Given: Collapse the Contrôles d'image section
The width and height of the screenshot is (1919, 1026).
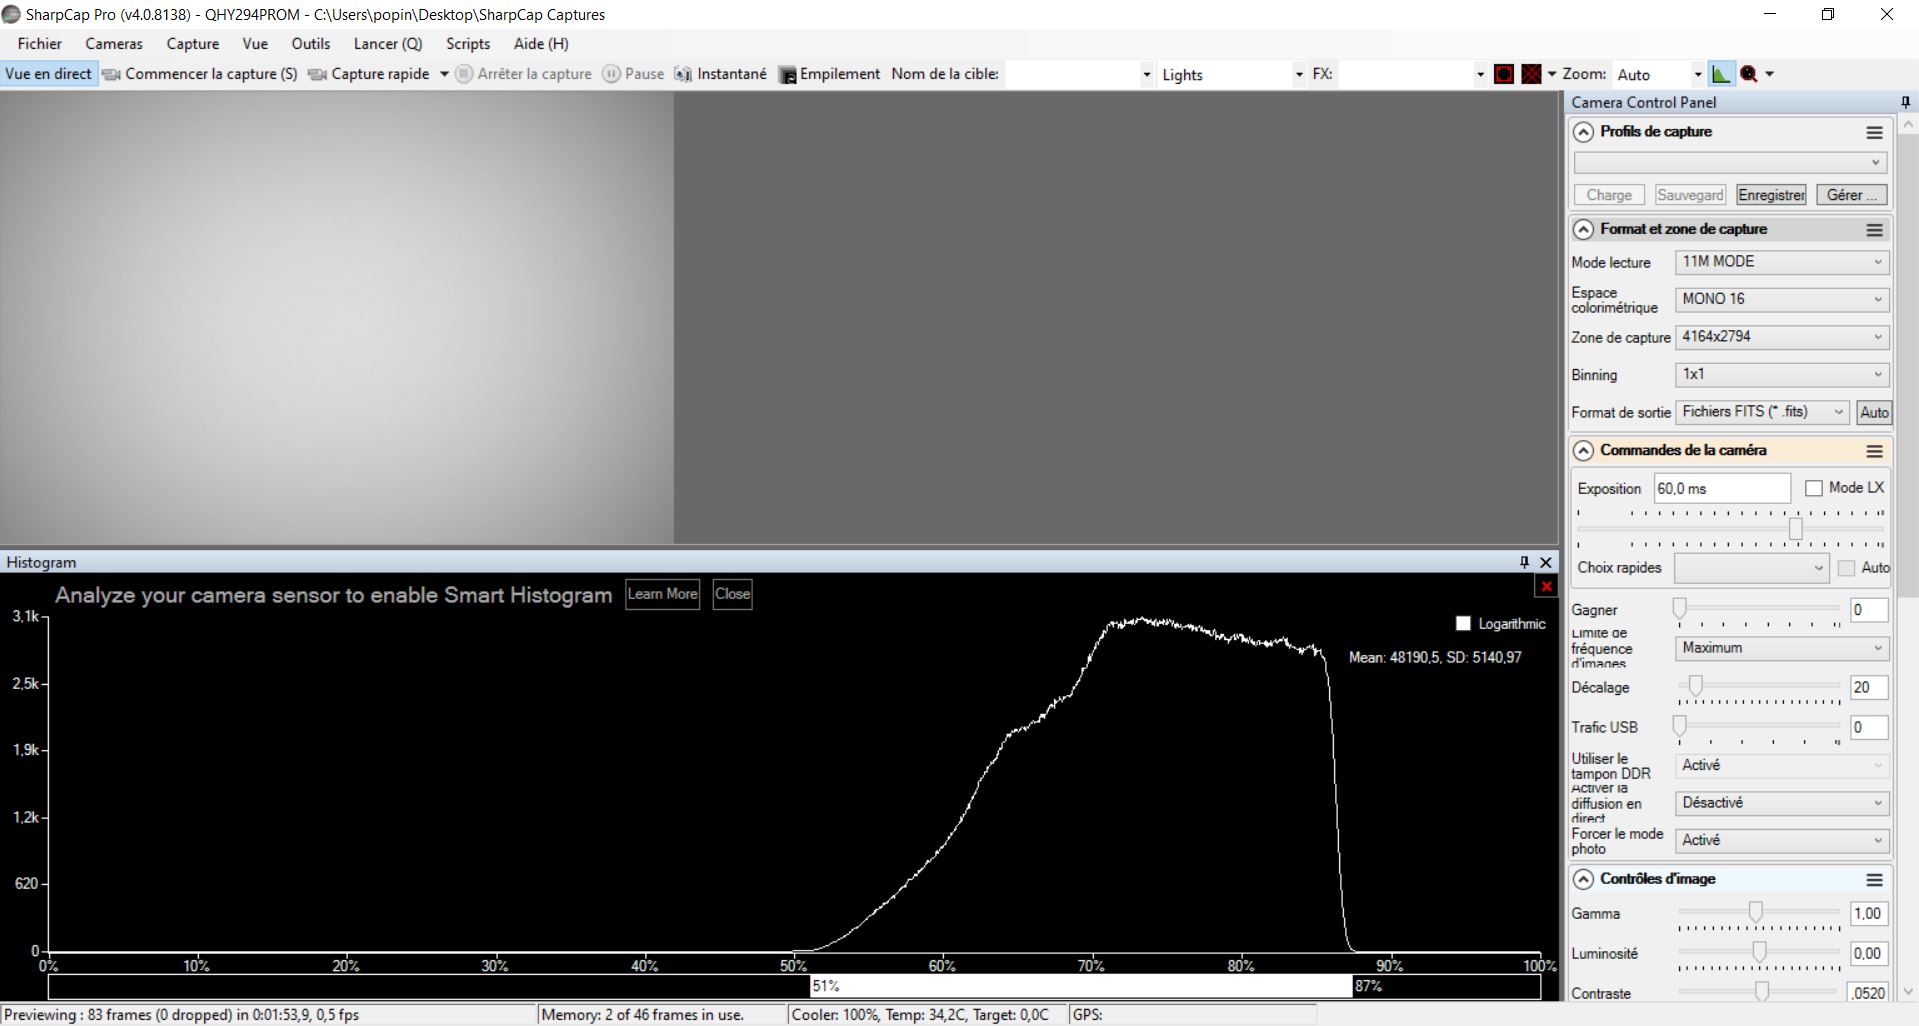Looking at the screenshot, I should click(x=1583, y=880).
